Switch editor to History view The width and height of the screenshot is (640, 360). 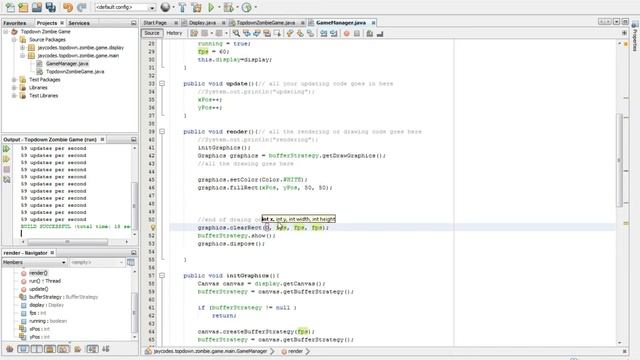174,33
